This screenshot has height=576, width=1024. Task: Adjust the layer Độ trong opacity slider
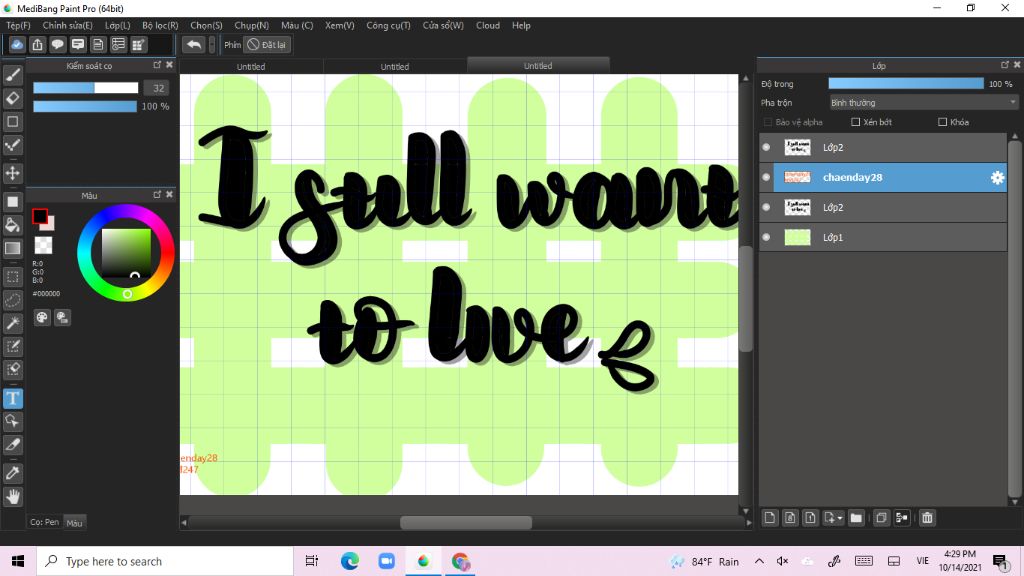click(x=906, y=84)
